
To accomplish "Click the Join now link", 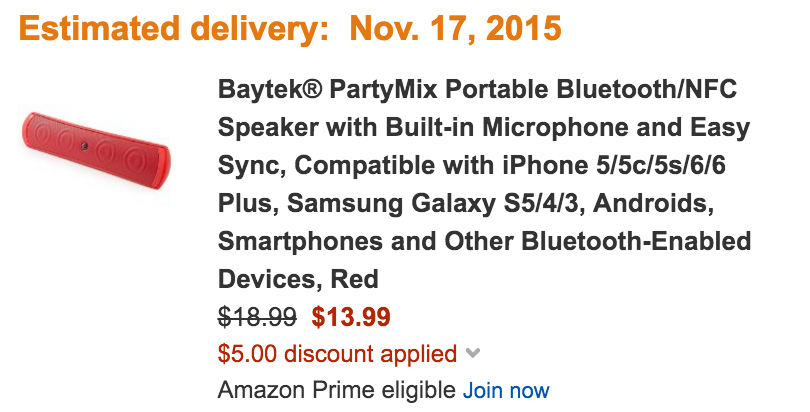I will [x=505, y=389].
